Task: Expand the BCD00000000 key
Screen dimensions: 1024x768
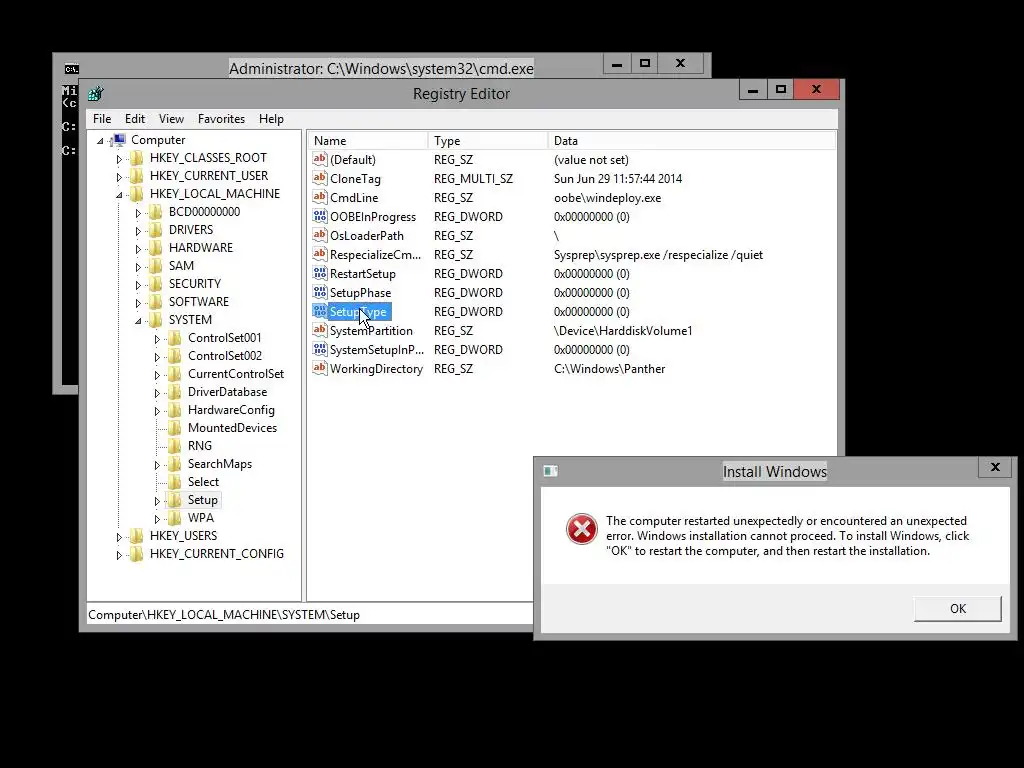Action: click(138, 213)
